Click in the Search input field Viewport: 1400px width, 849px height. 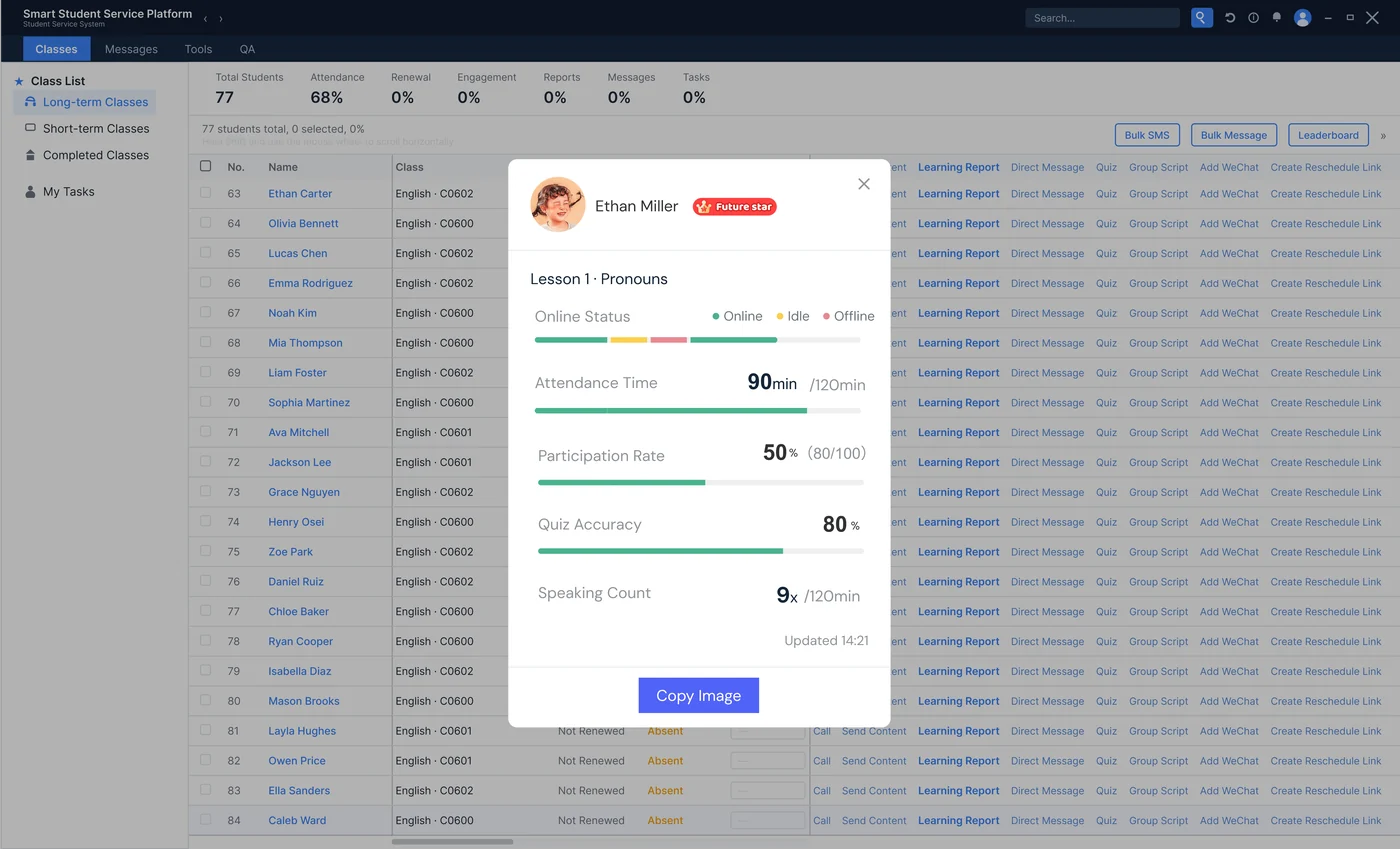click(1103, 18)
